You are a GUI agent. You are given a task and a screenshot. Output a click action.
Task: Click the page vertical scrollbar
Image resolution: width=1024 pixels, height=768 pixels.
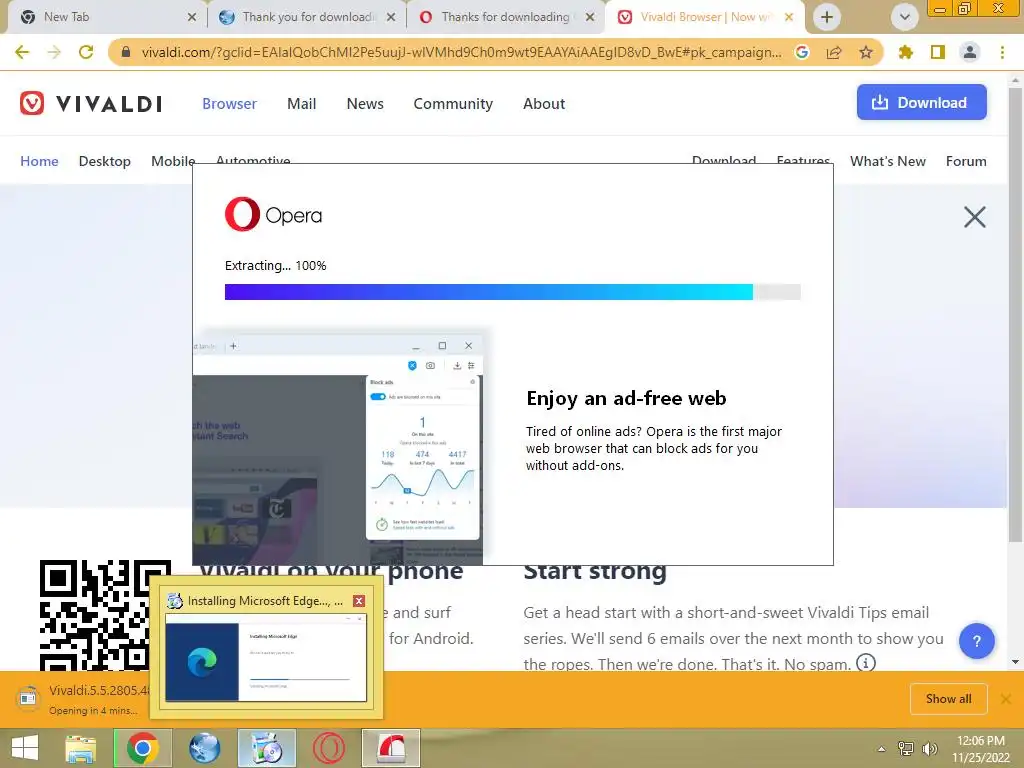pyautogui.click(x=1015, y=313)
